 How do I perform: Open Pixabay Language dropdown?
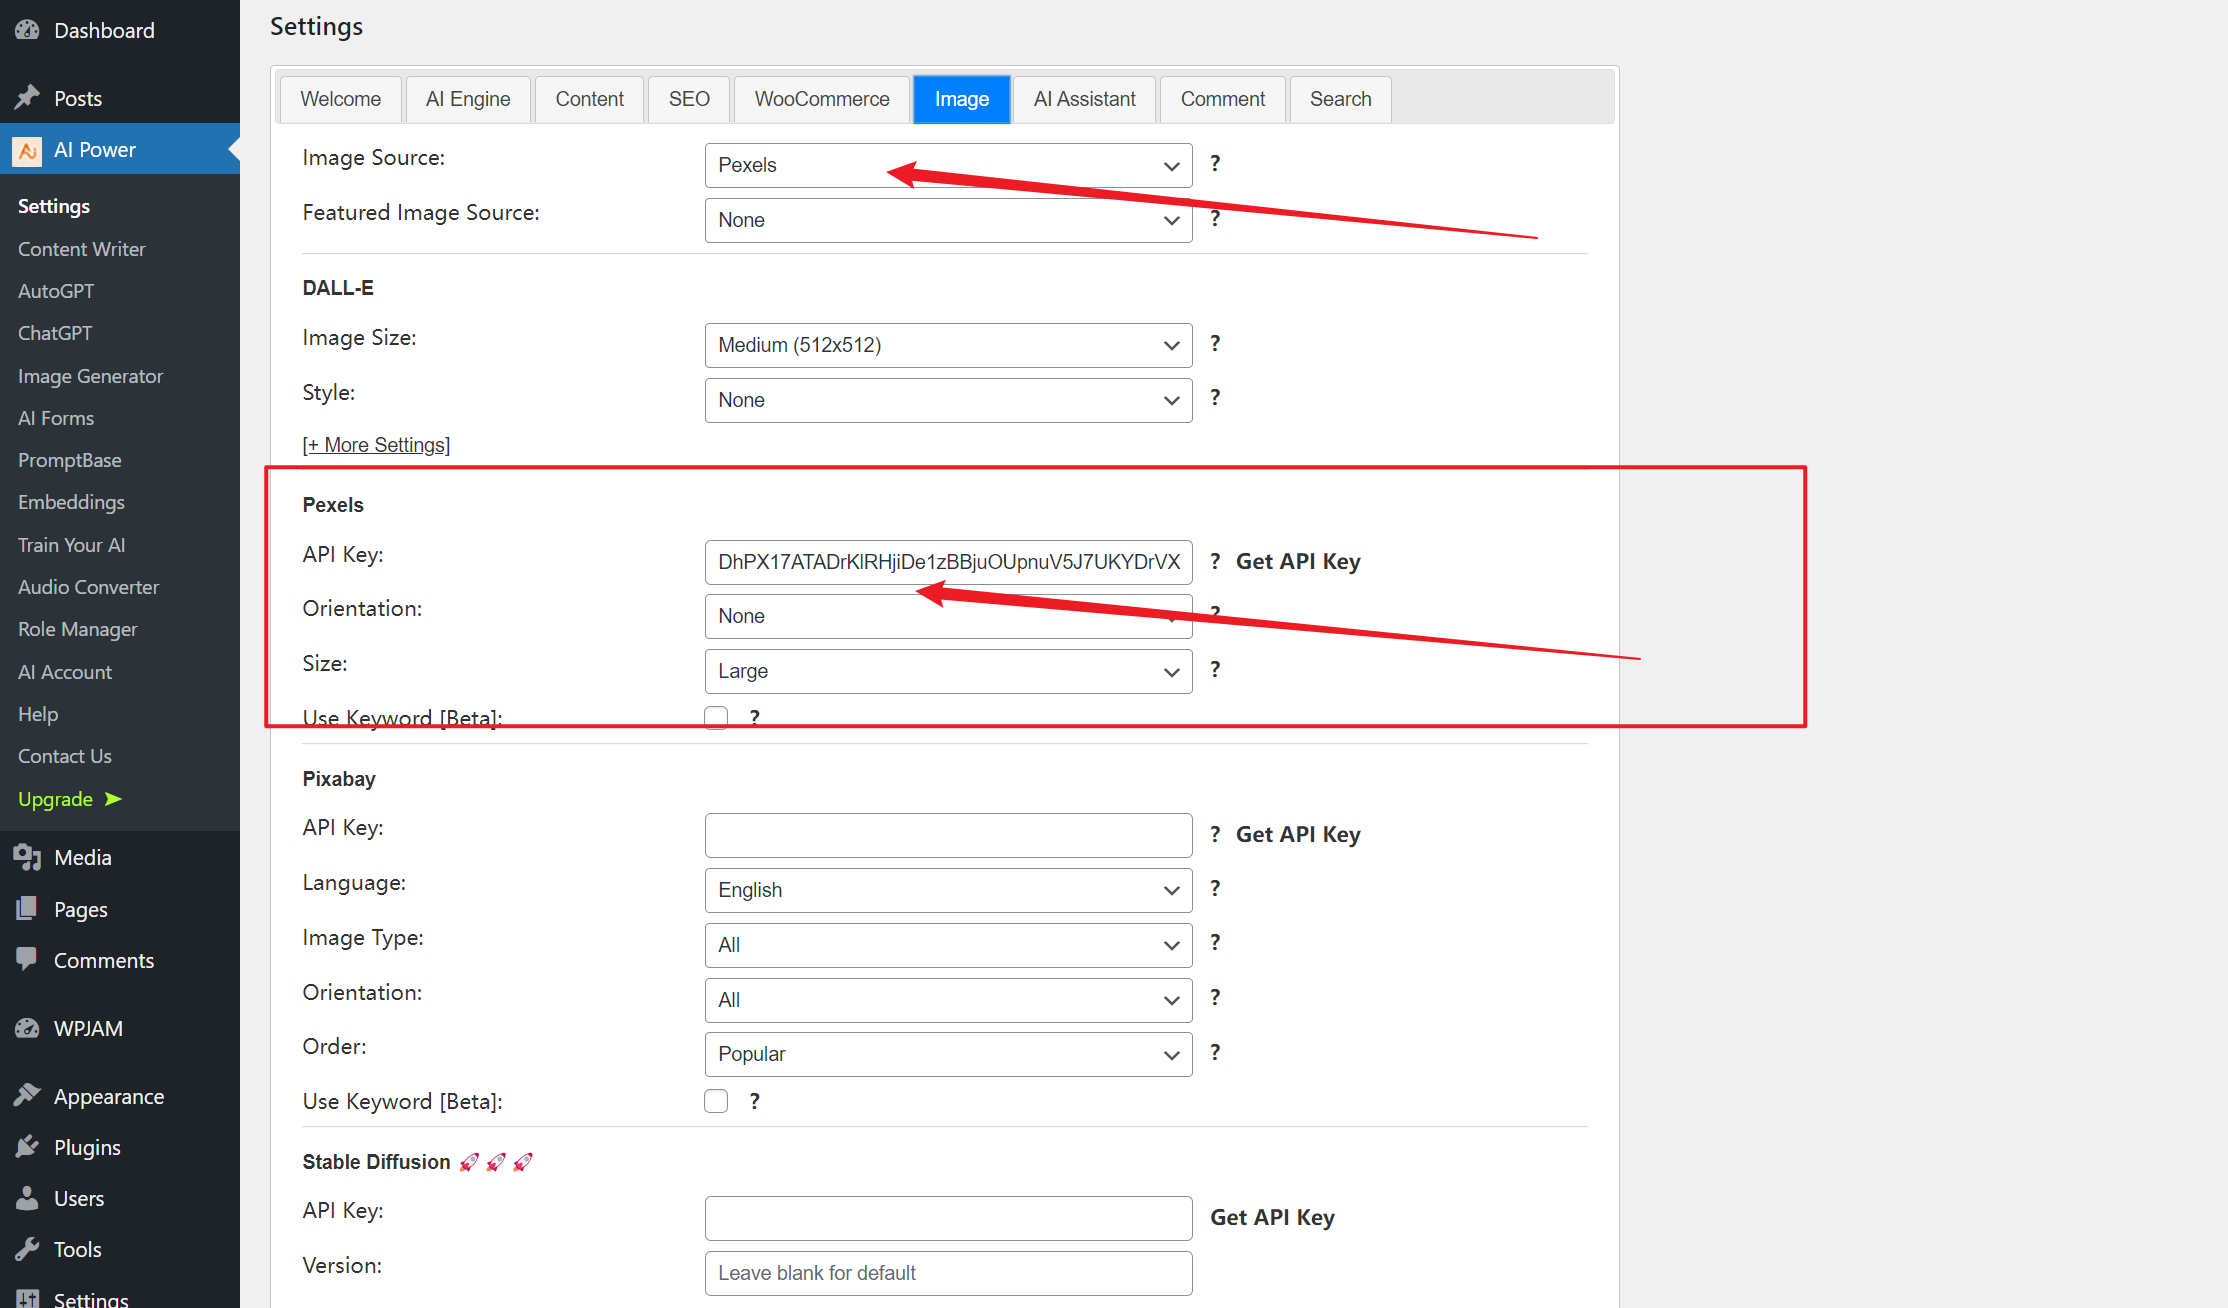pos(947,890)
